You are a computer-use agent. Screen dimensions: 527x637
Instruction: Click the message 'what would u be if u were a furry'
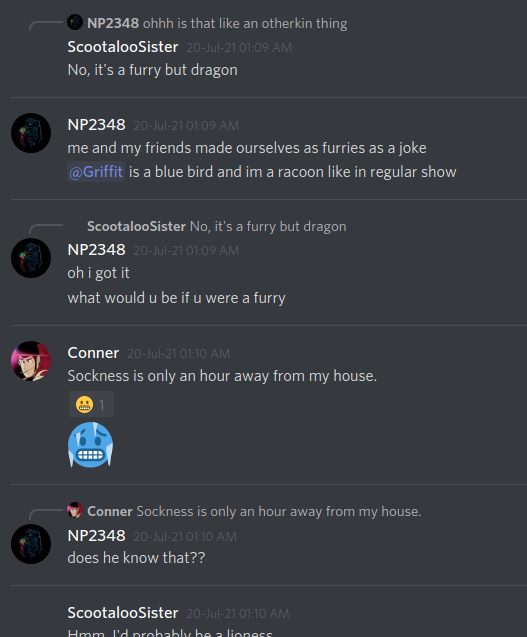176,298
